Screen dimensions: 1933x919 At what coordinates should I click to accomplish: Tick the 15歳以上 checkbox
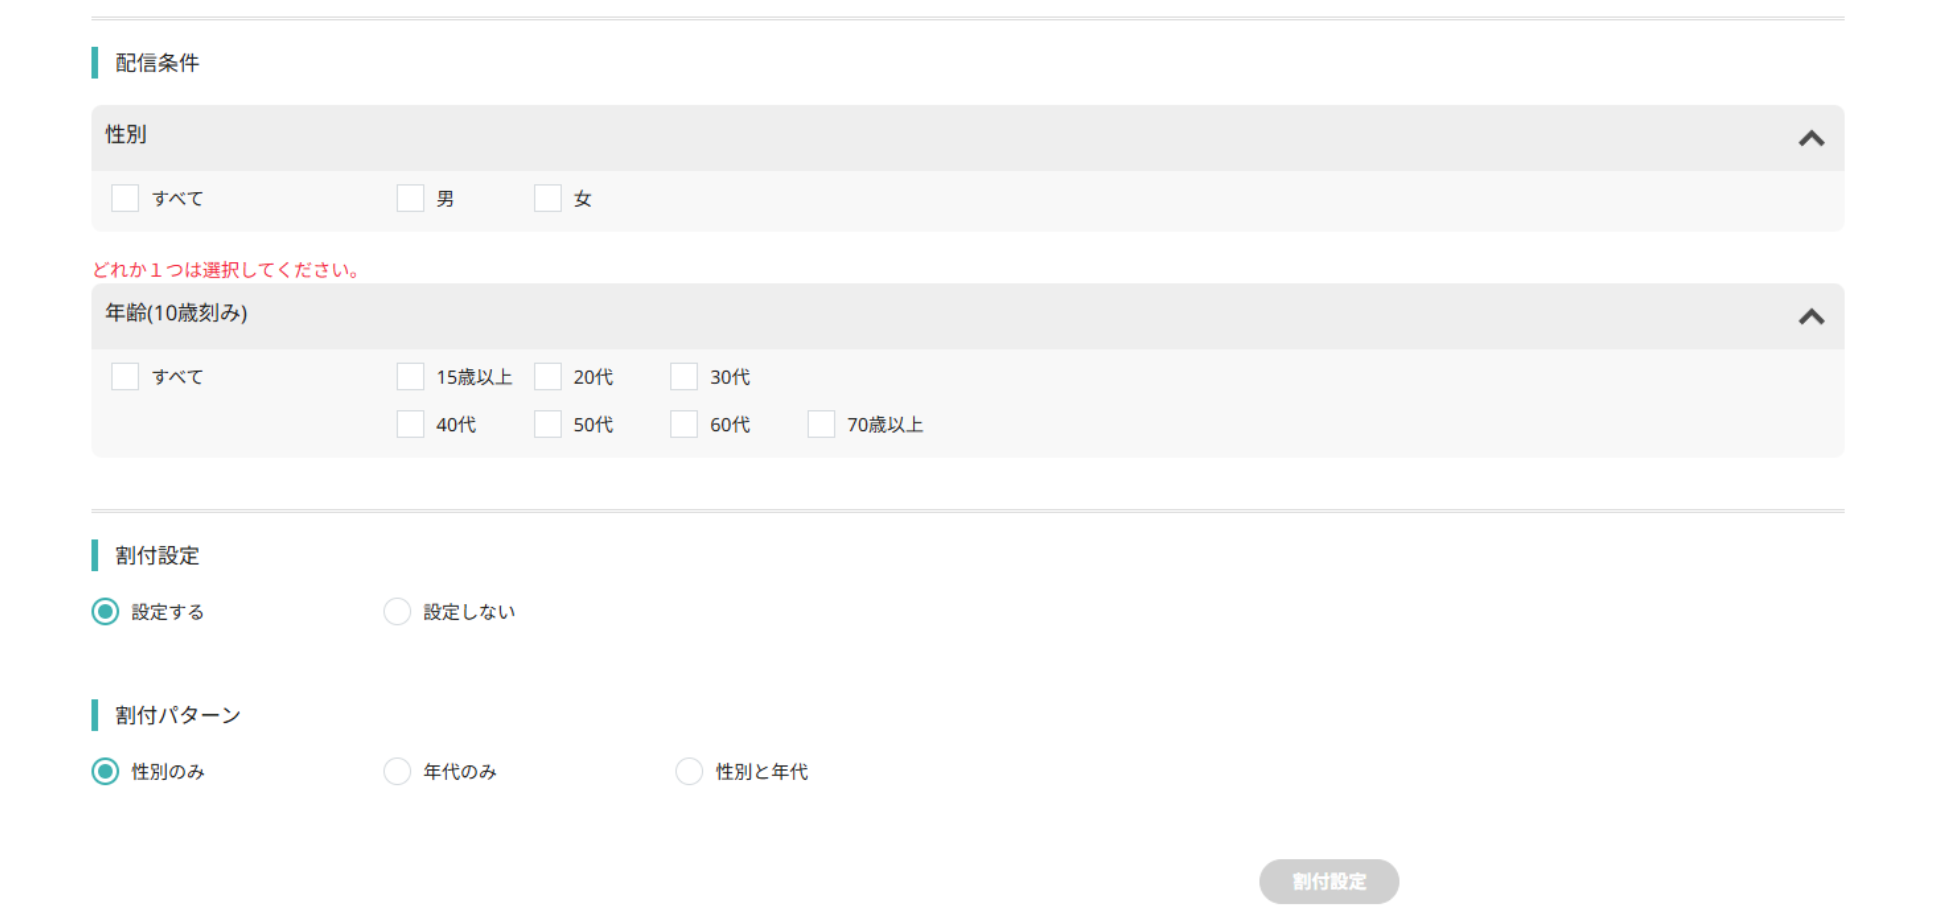pyautogui.click(x=410, y=377)
